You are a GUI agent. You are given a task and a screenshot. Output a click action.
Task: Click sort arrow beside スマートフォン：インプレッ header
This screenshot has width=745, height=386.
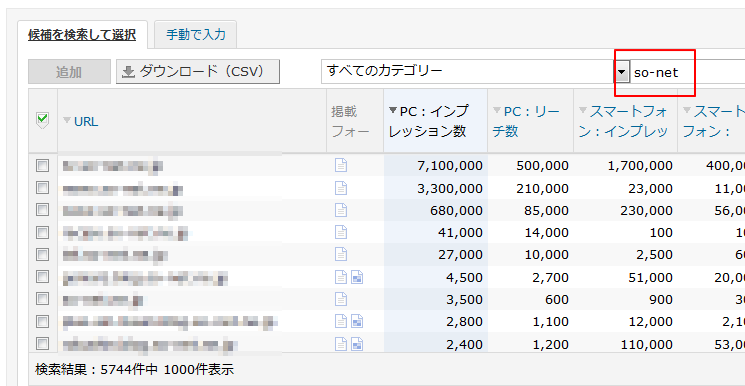583,110
